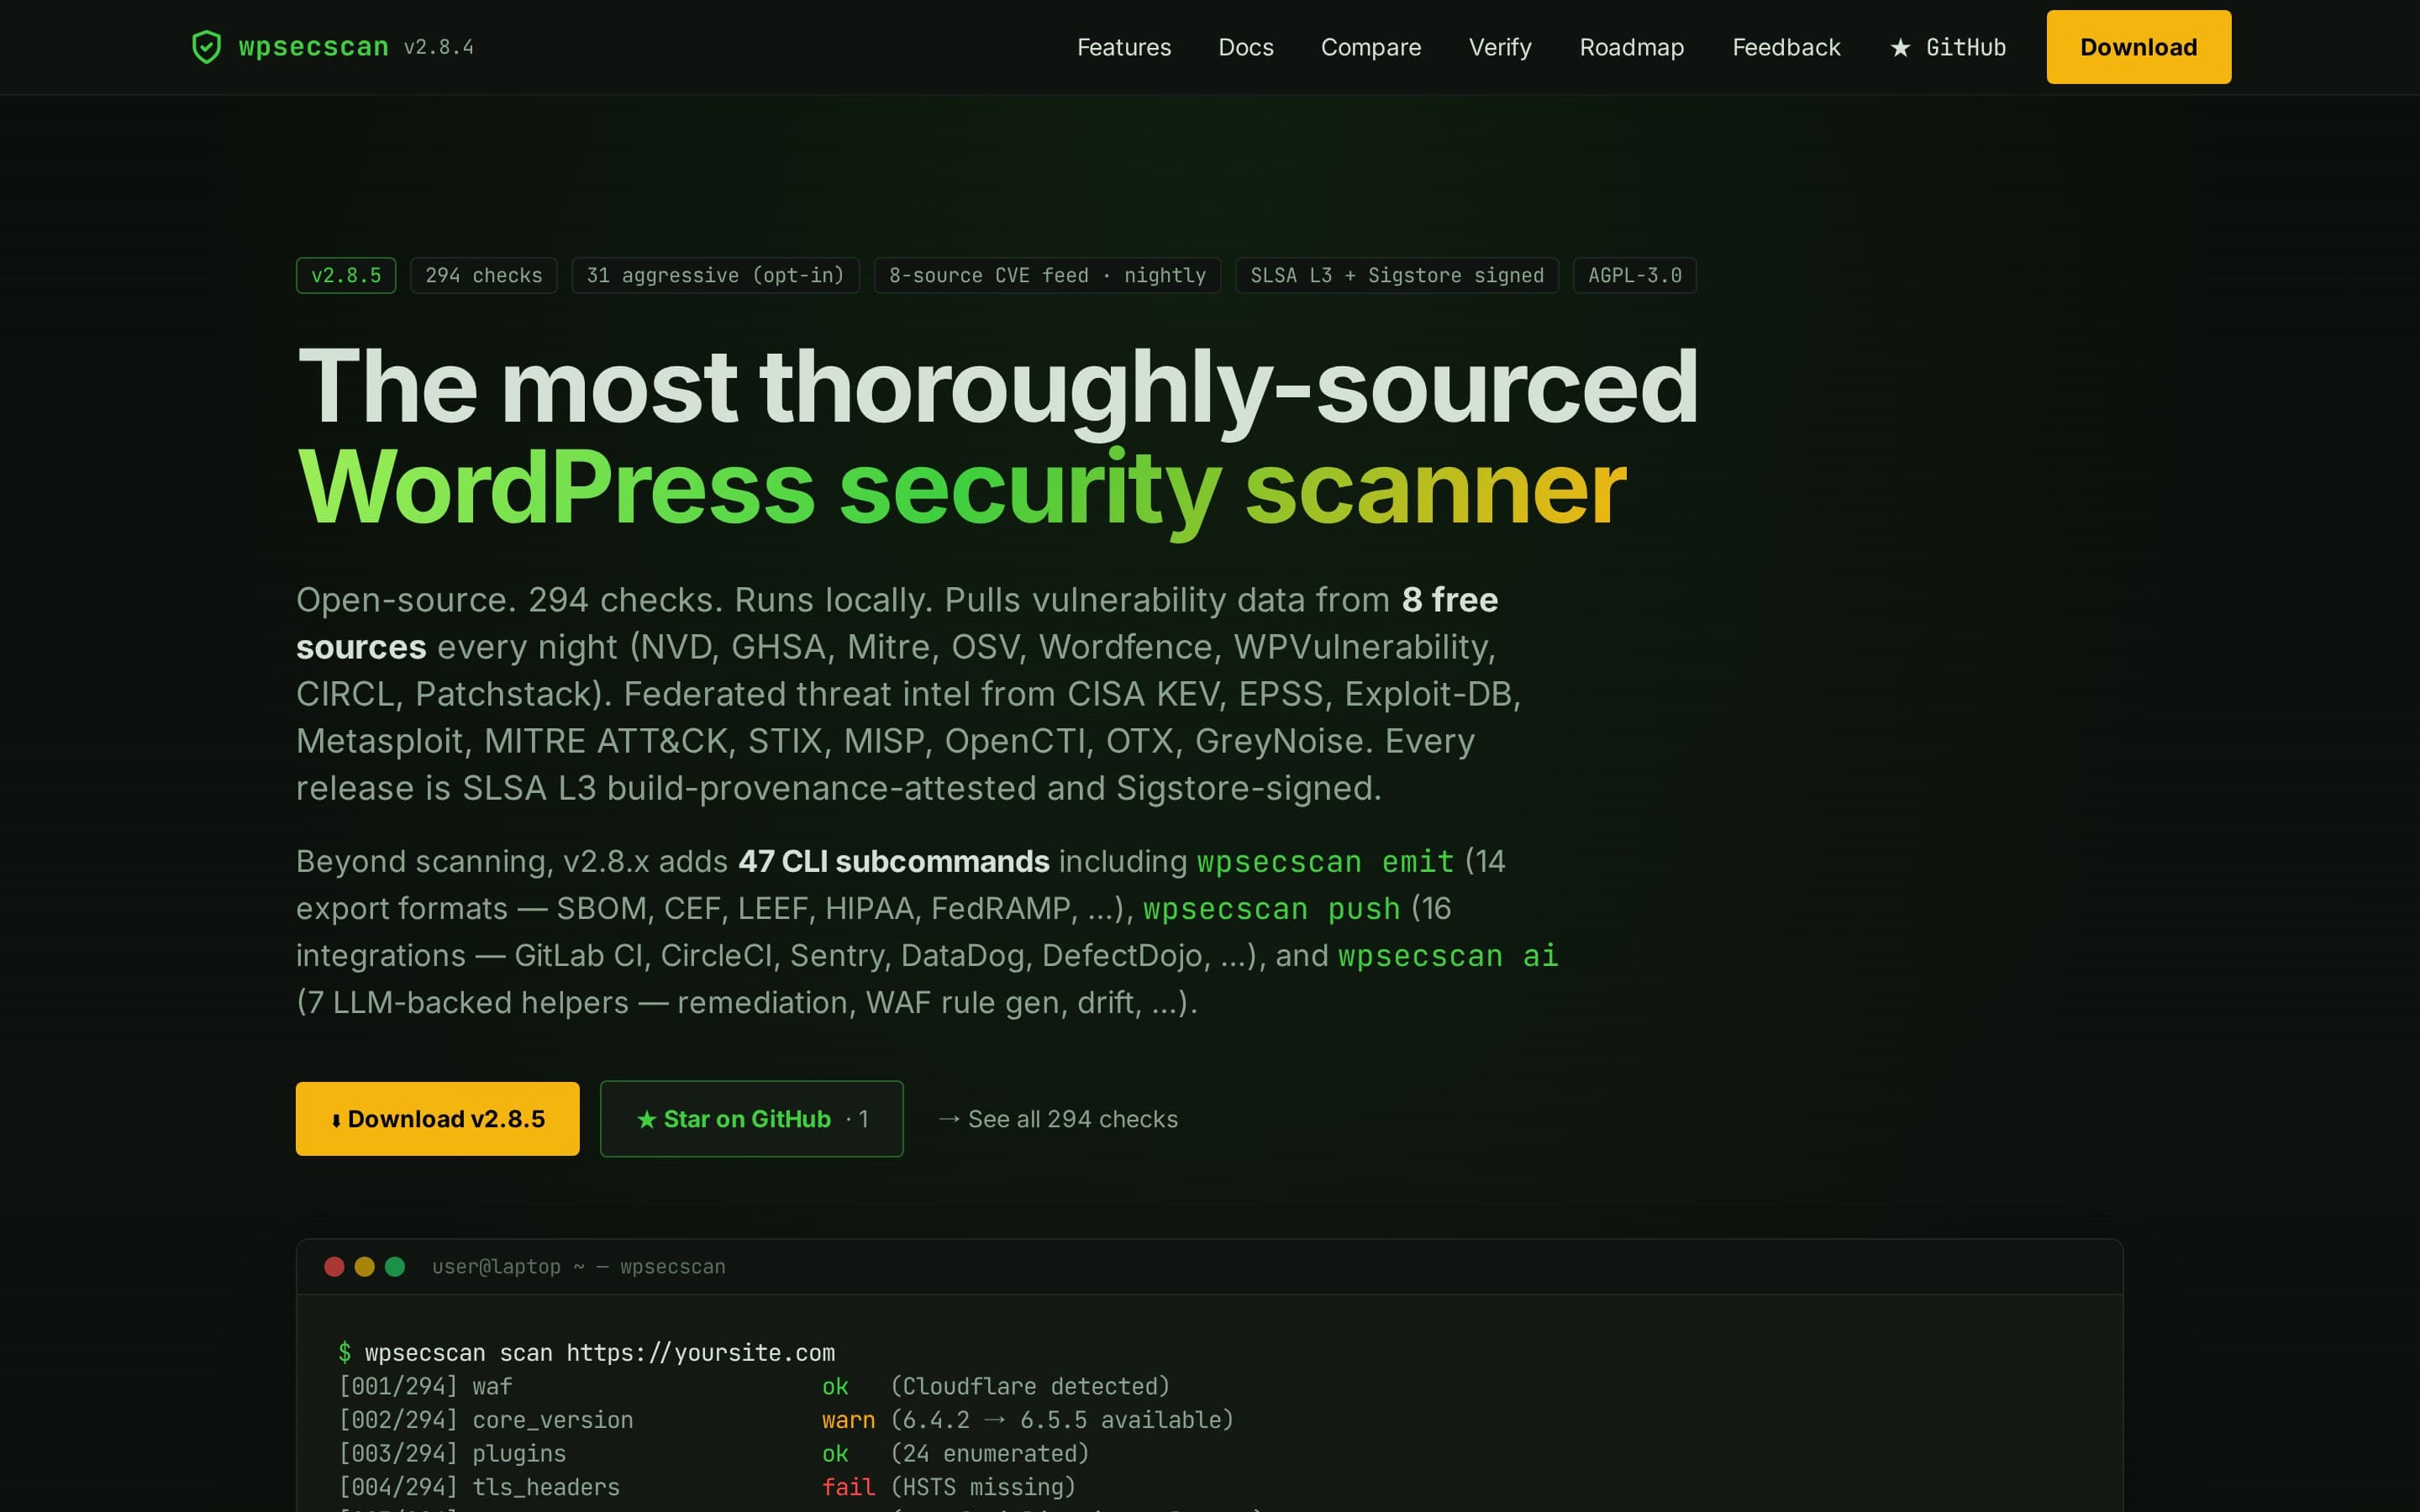This screenshot has height=1512, width=2420.
Task: Click the red dot in terminal titlebar
Action: tap(335, 1267)
